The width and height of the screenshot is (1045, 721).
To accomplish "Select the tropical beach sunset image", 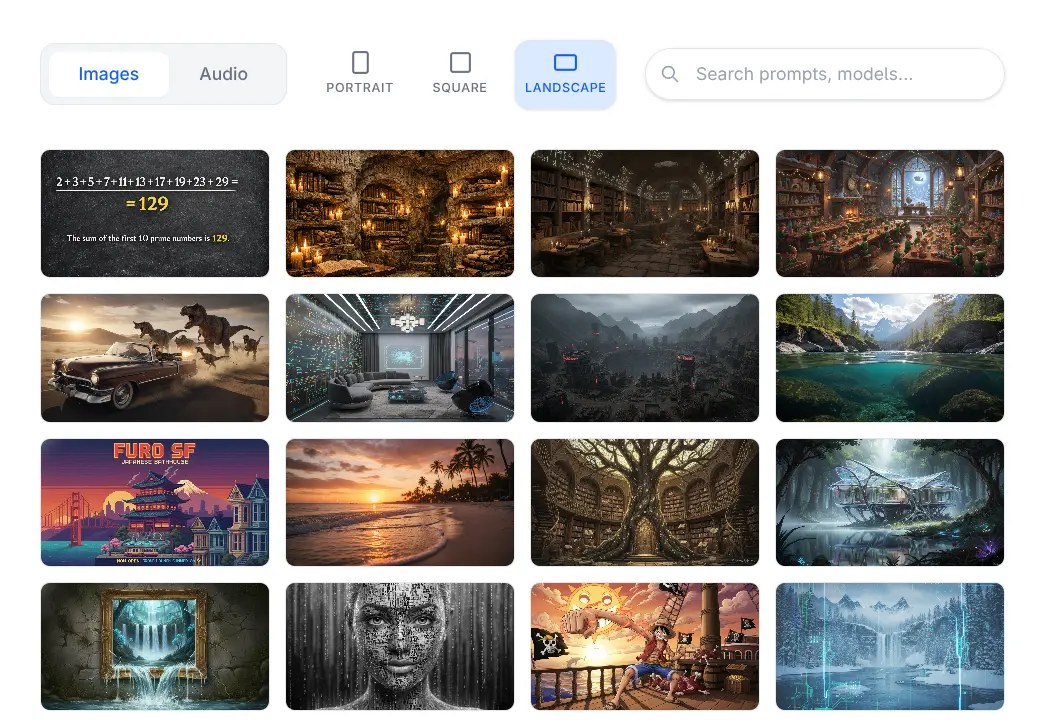I will point(400,502).
